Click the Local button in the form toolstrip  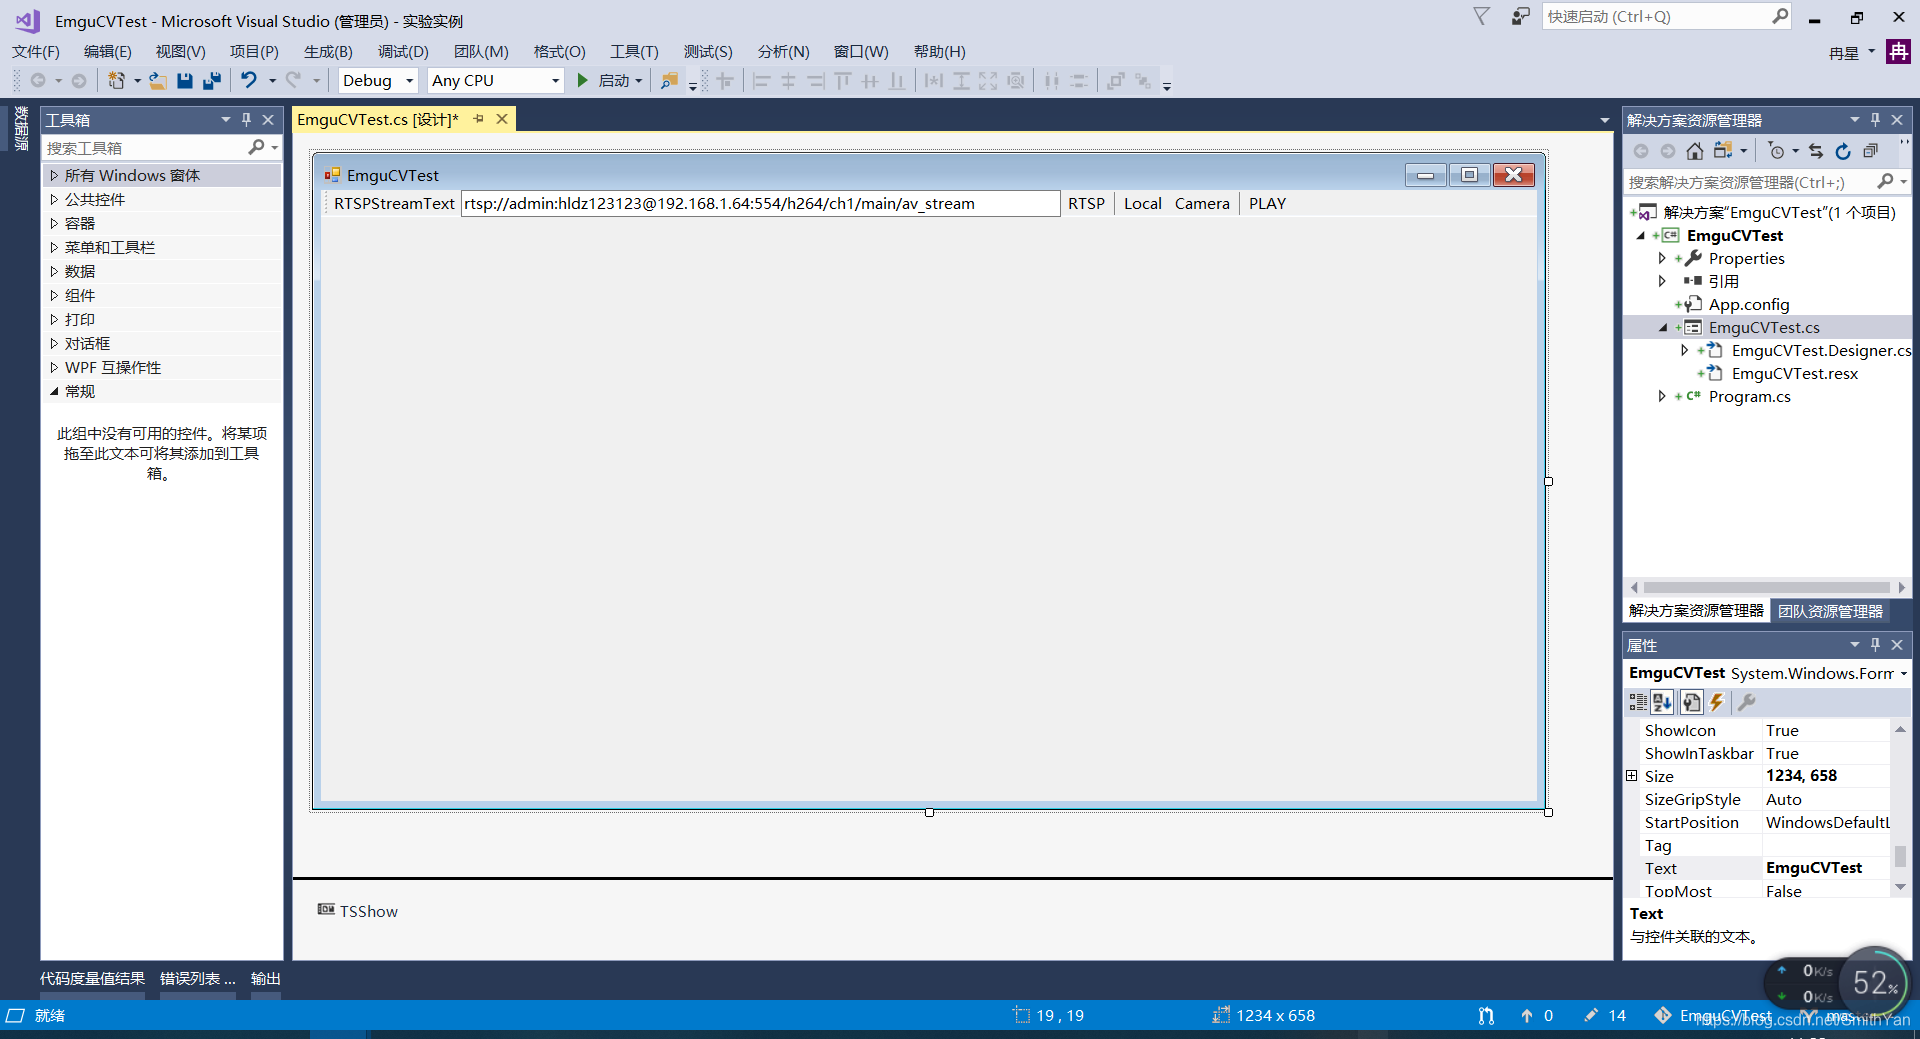click(x=1142, y=203)
